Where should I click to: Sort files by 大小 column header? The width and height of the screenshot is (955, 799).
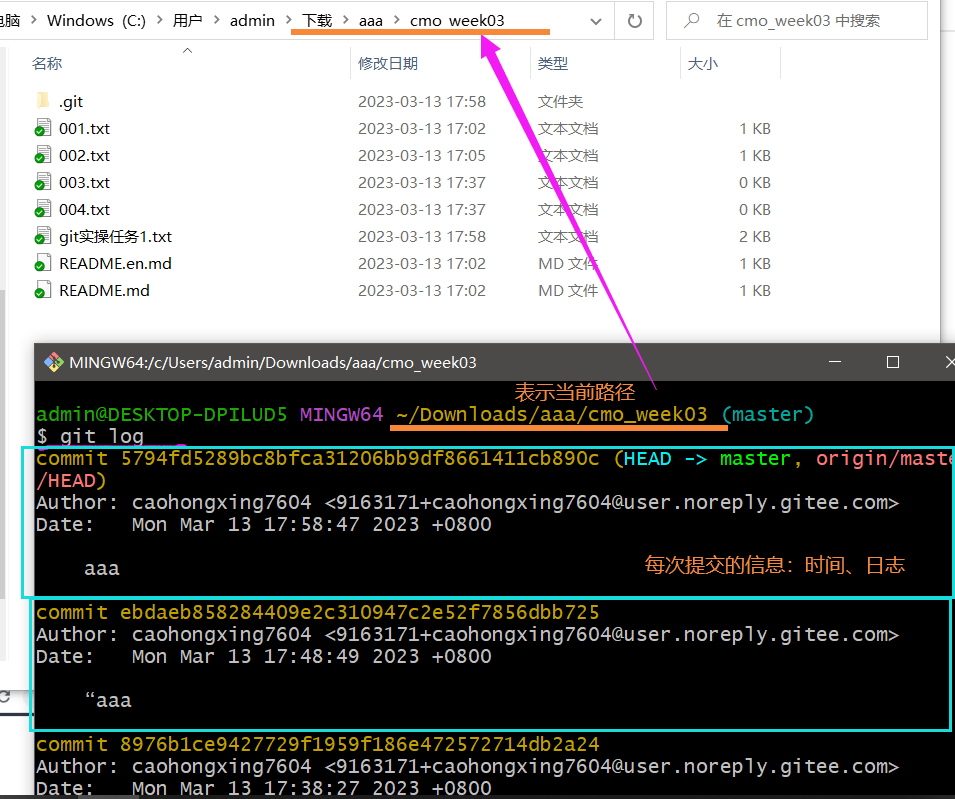tap(703, 63)
